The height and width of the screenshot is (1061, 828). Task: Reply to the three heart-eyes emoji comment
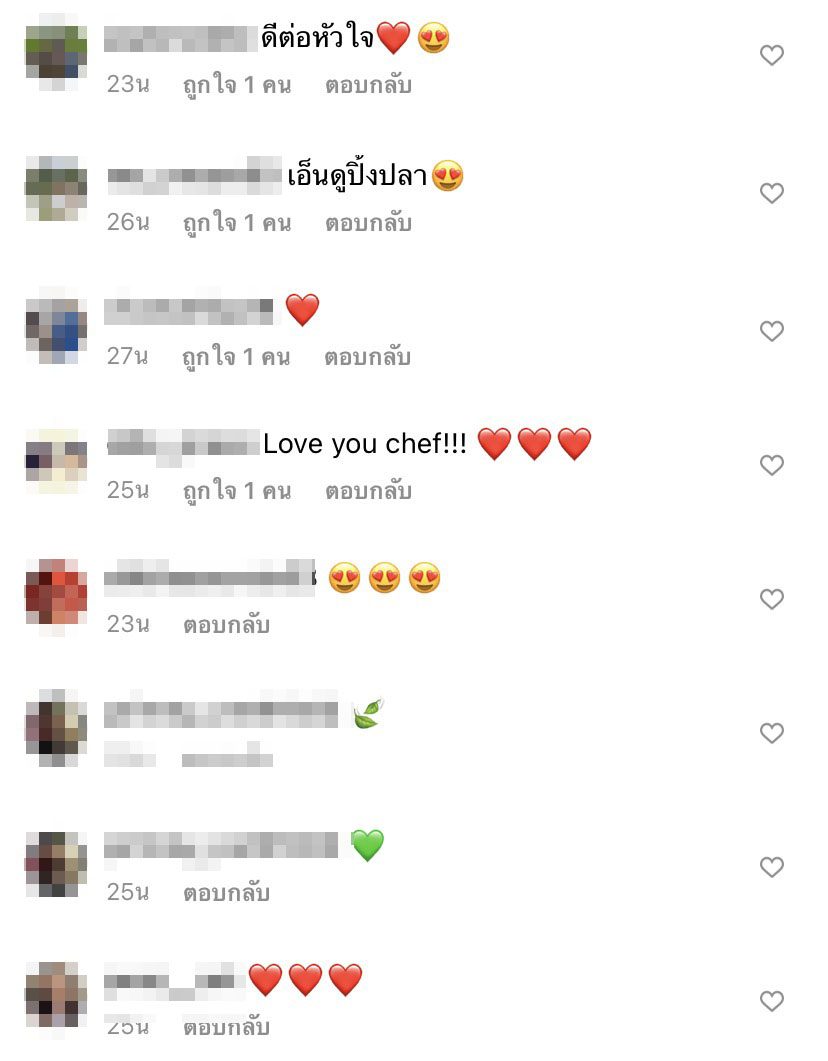click(226, 625)
